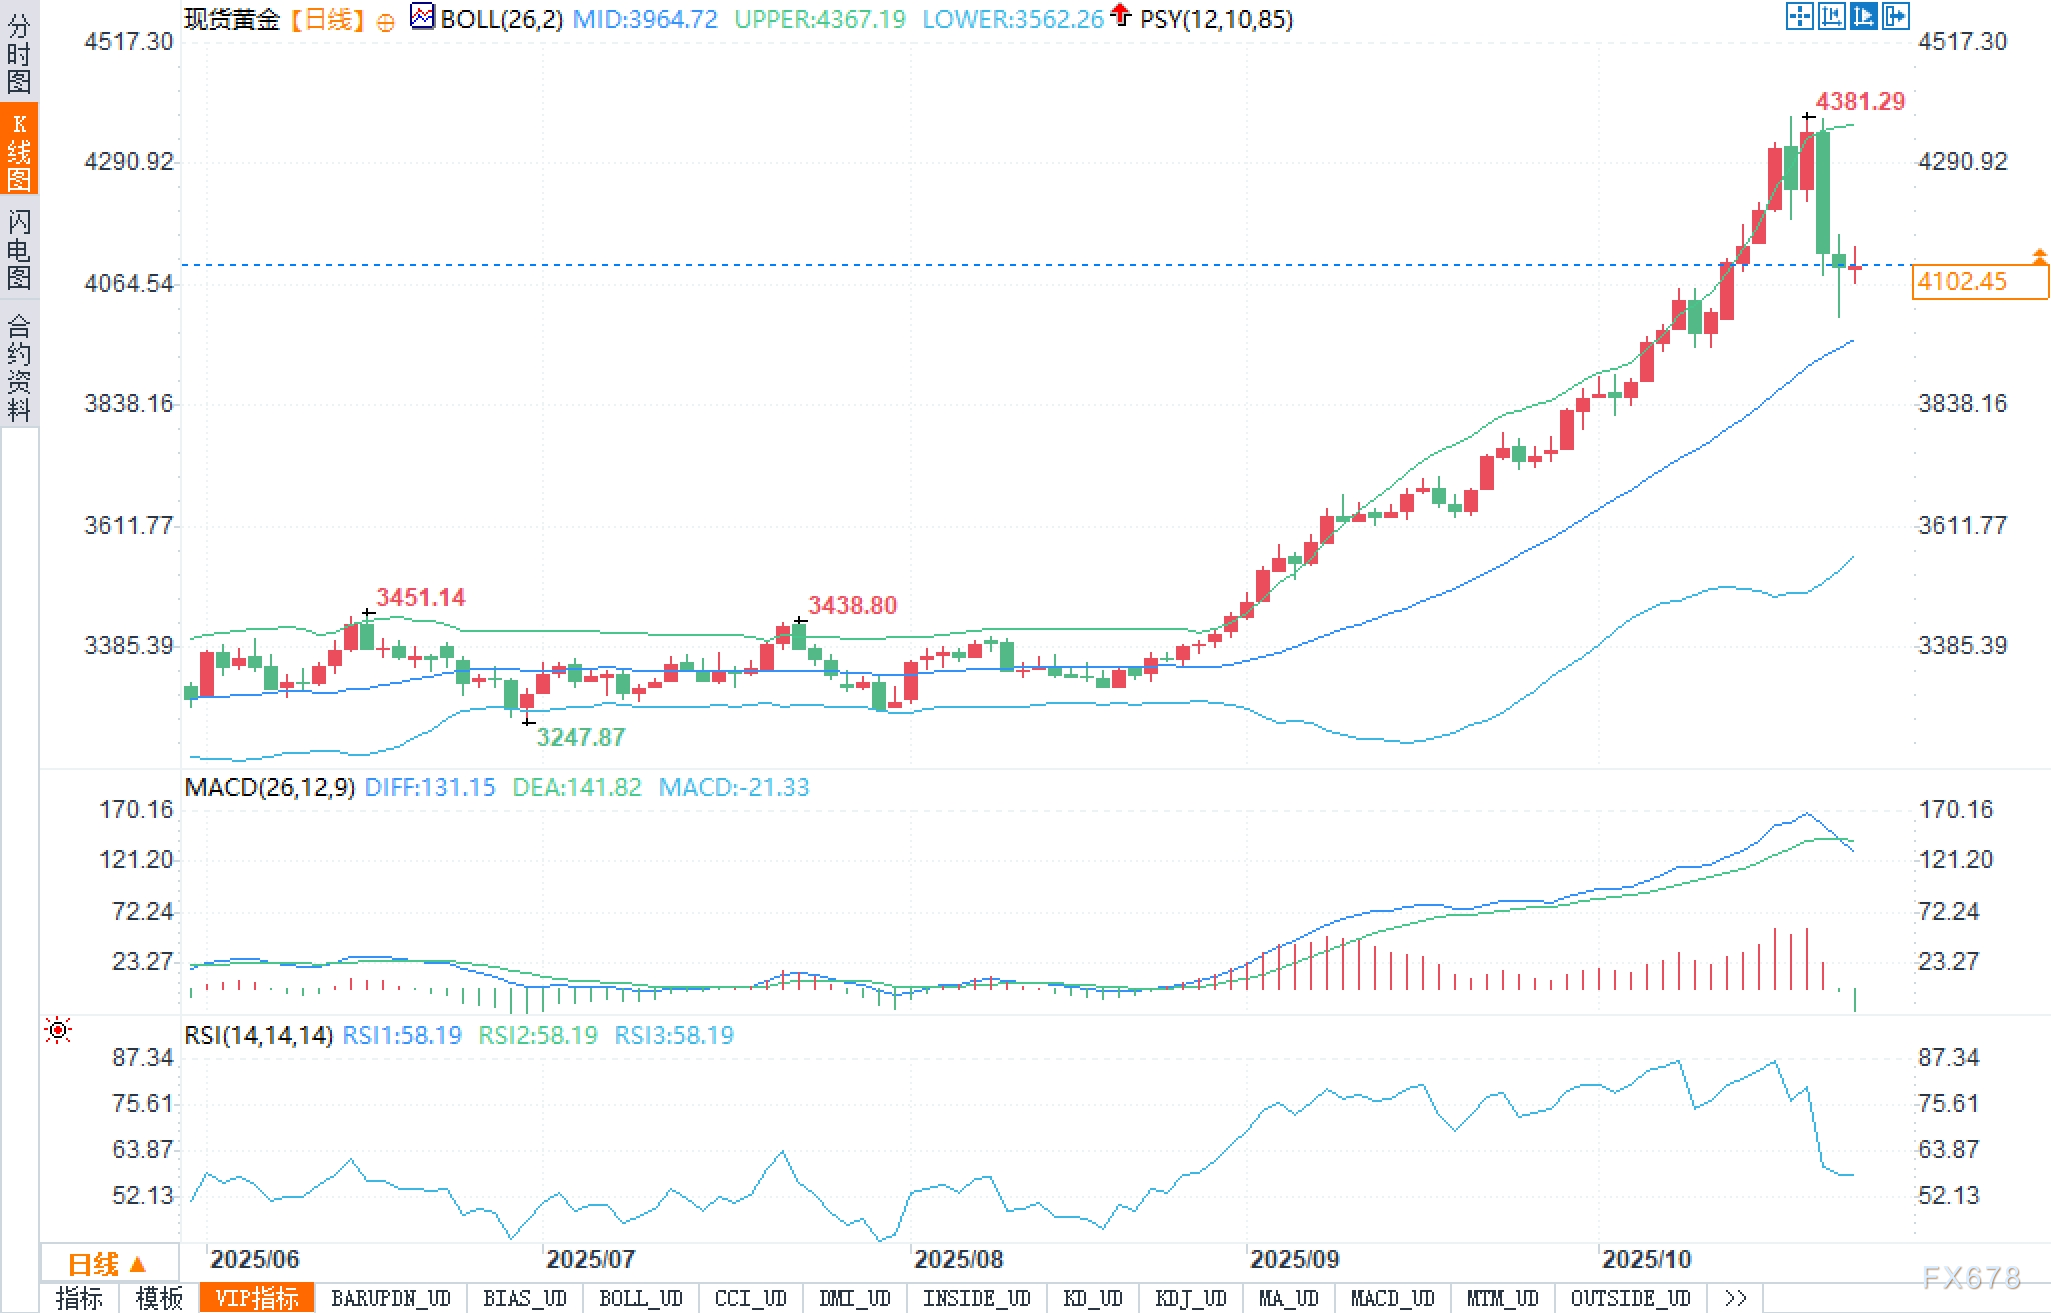Click the 指标 button at bottom left
Image resolution: width=2051 pixels, height=1313 pixels.
click(x=79, y=1298)
